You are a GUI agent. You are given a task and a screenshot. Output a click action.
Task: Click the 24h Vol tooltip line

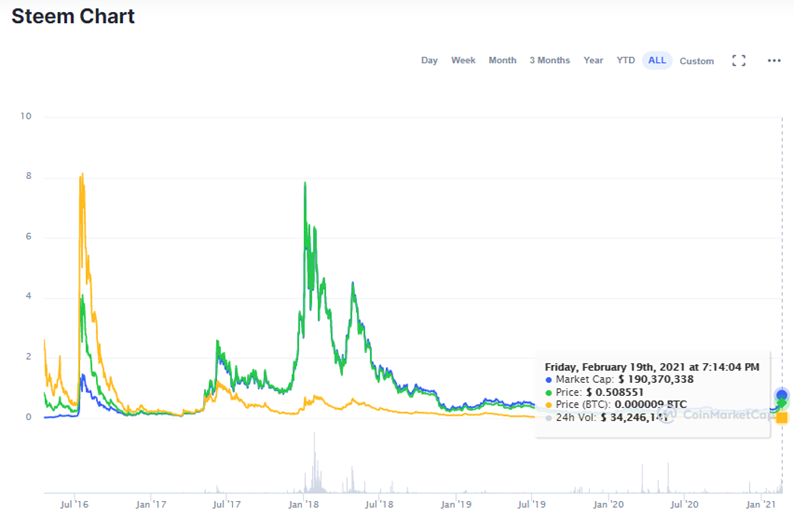point(606,418)
